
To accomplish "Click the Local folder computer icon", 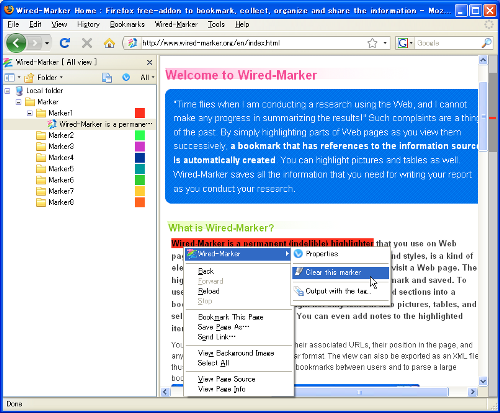I will [x=19, y=90].
